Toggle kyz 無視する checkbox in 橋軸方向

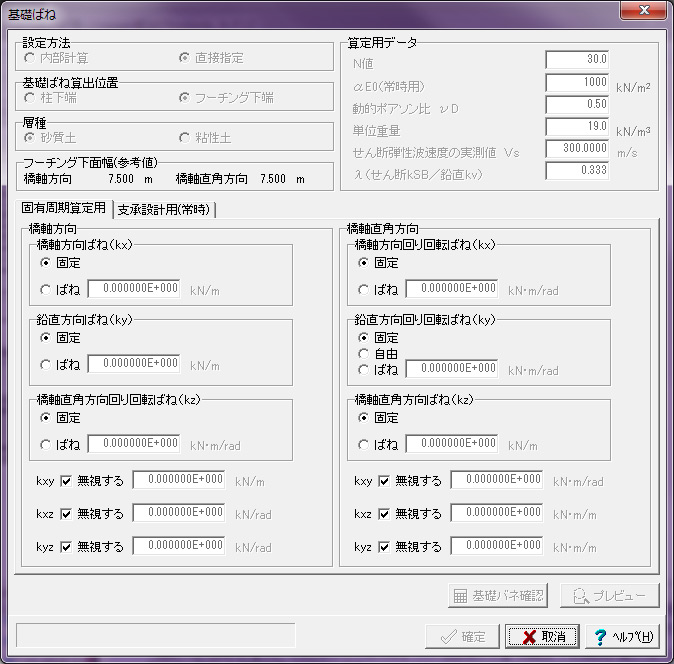(66, 547)
